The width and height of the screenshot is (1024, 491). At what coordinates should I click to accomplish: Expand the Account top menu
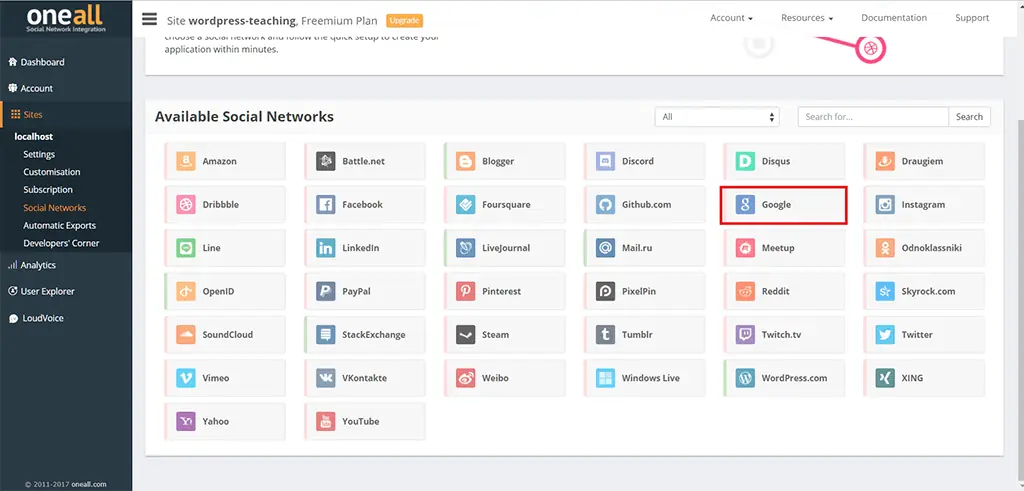(x=731, y=18)
